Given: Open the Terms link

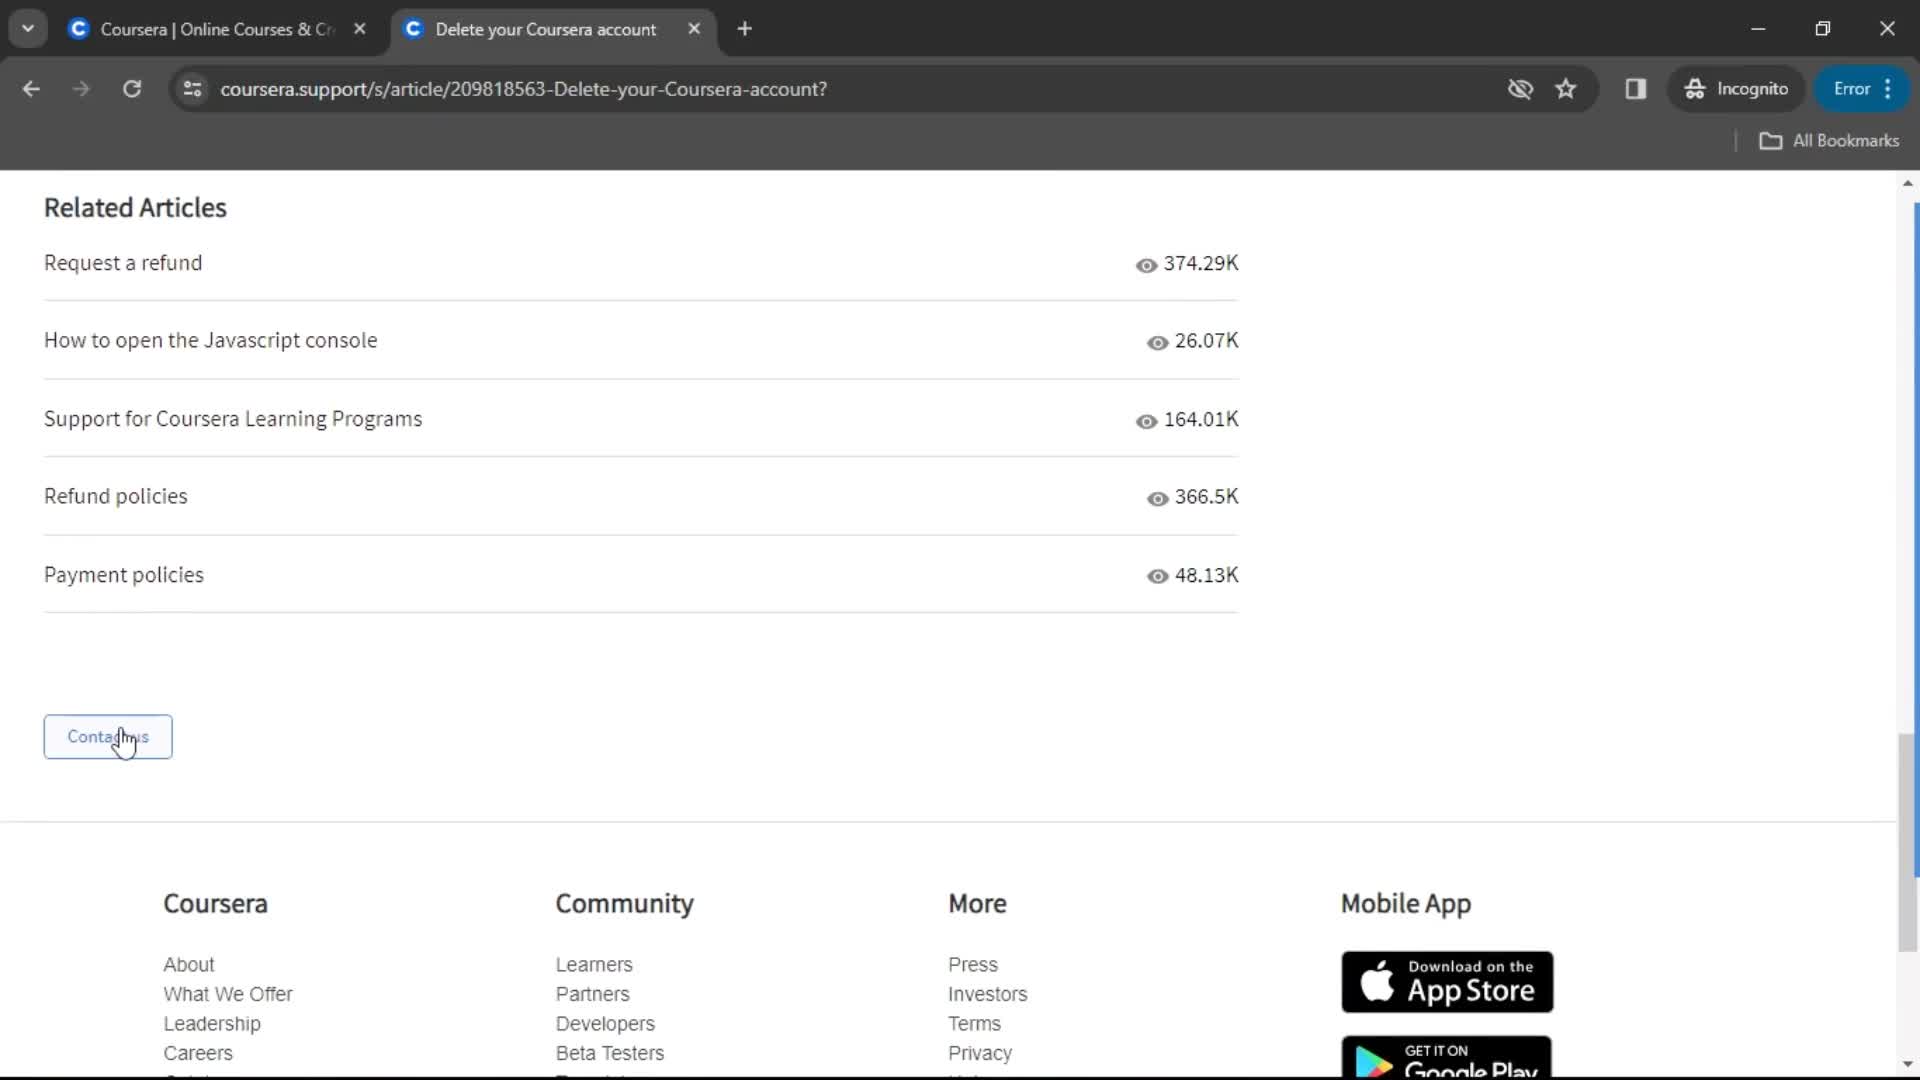Looking at the screenshot, I should pos(974,1024).
